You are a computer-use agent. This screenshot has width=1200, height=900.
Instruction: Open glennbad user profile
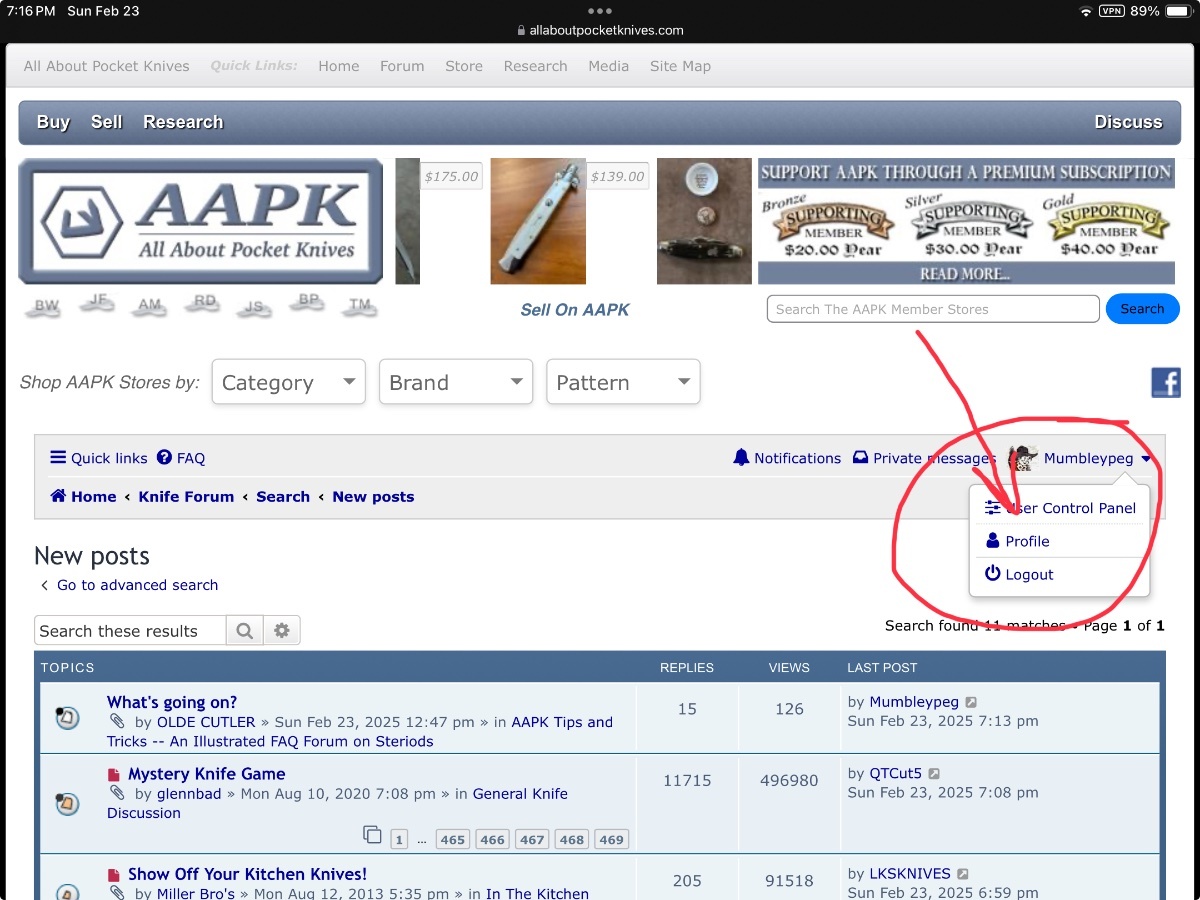click(190, 794)
